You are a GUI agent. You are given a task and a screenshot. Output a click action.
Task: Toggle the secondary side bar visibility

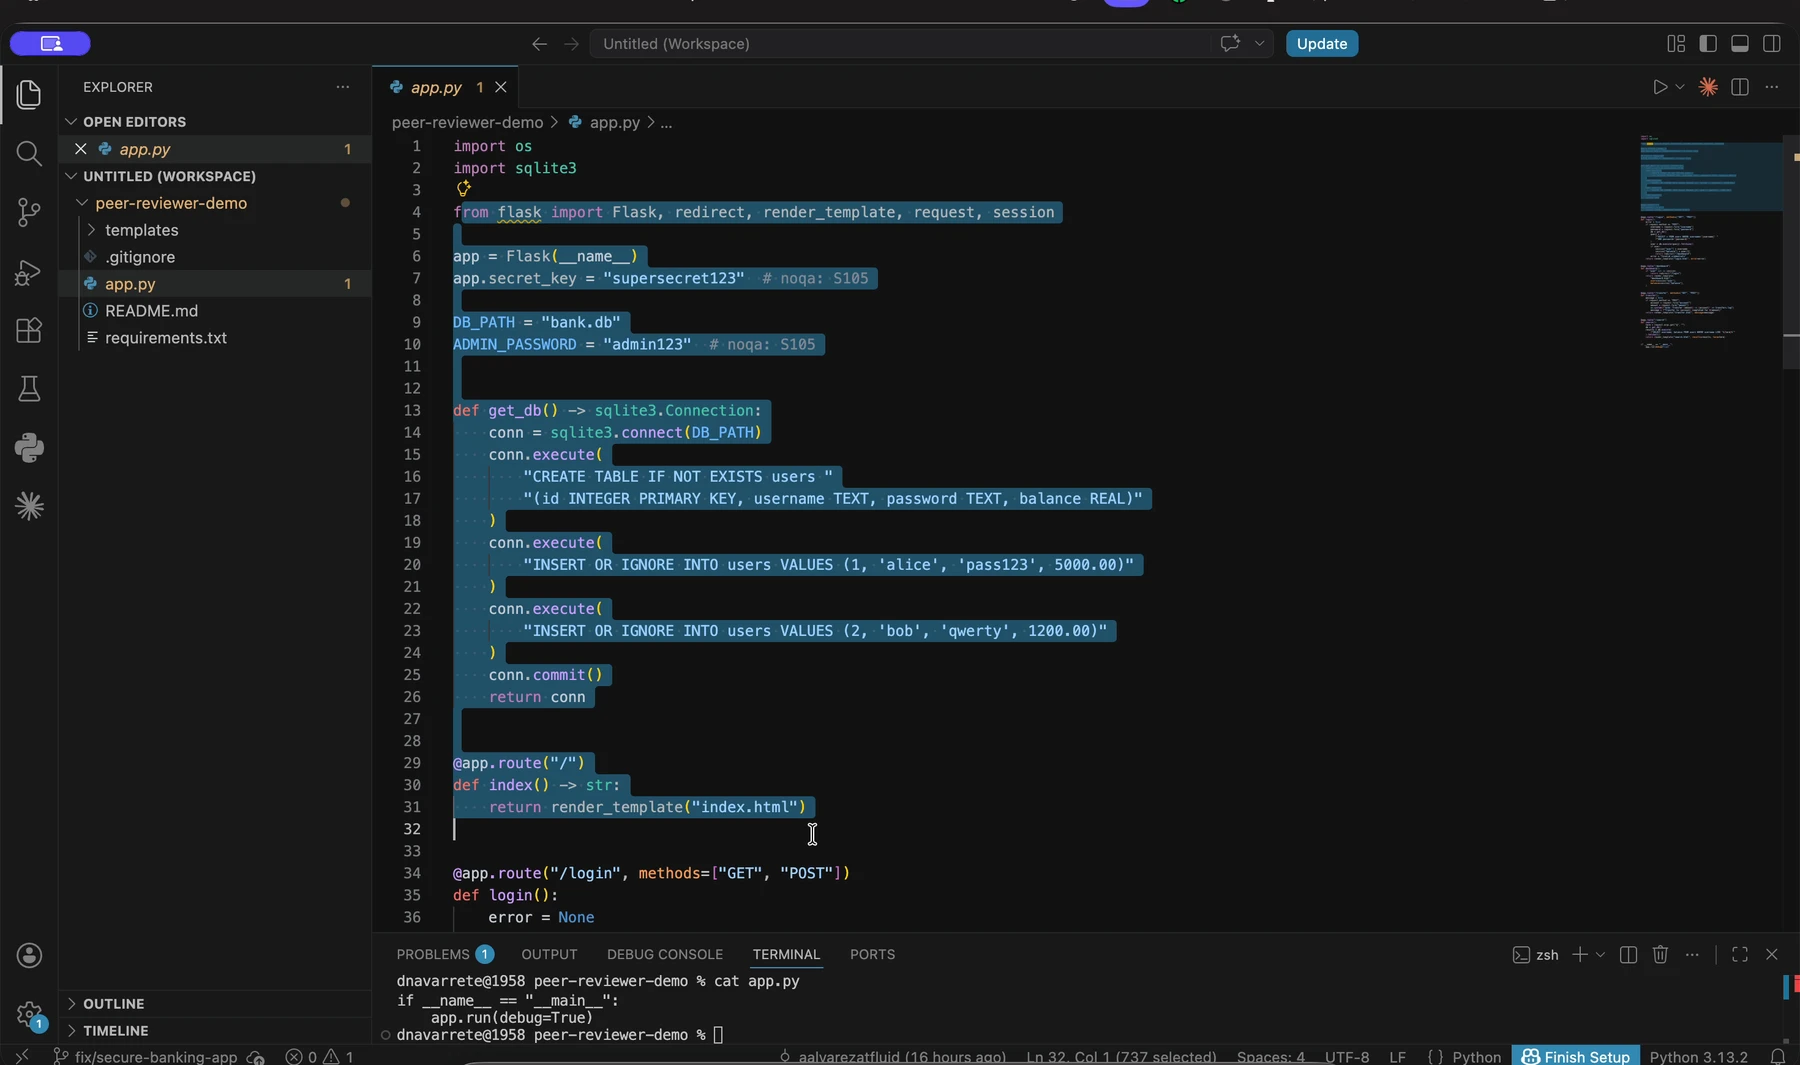point(1772,43)
